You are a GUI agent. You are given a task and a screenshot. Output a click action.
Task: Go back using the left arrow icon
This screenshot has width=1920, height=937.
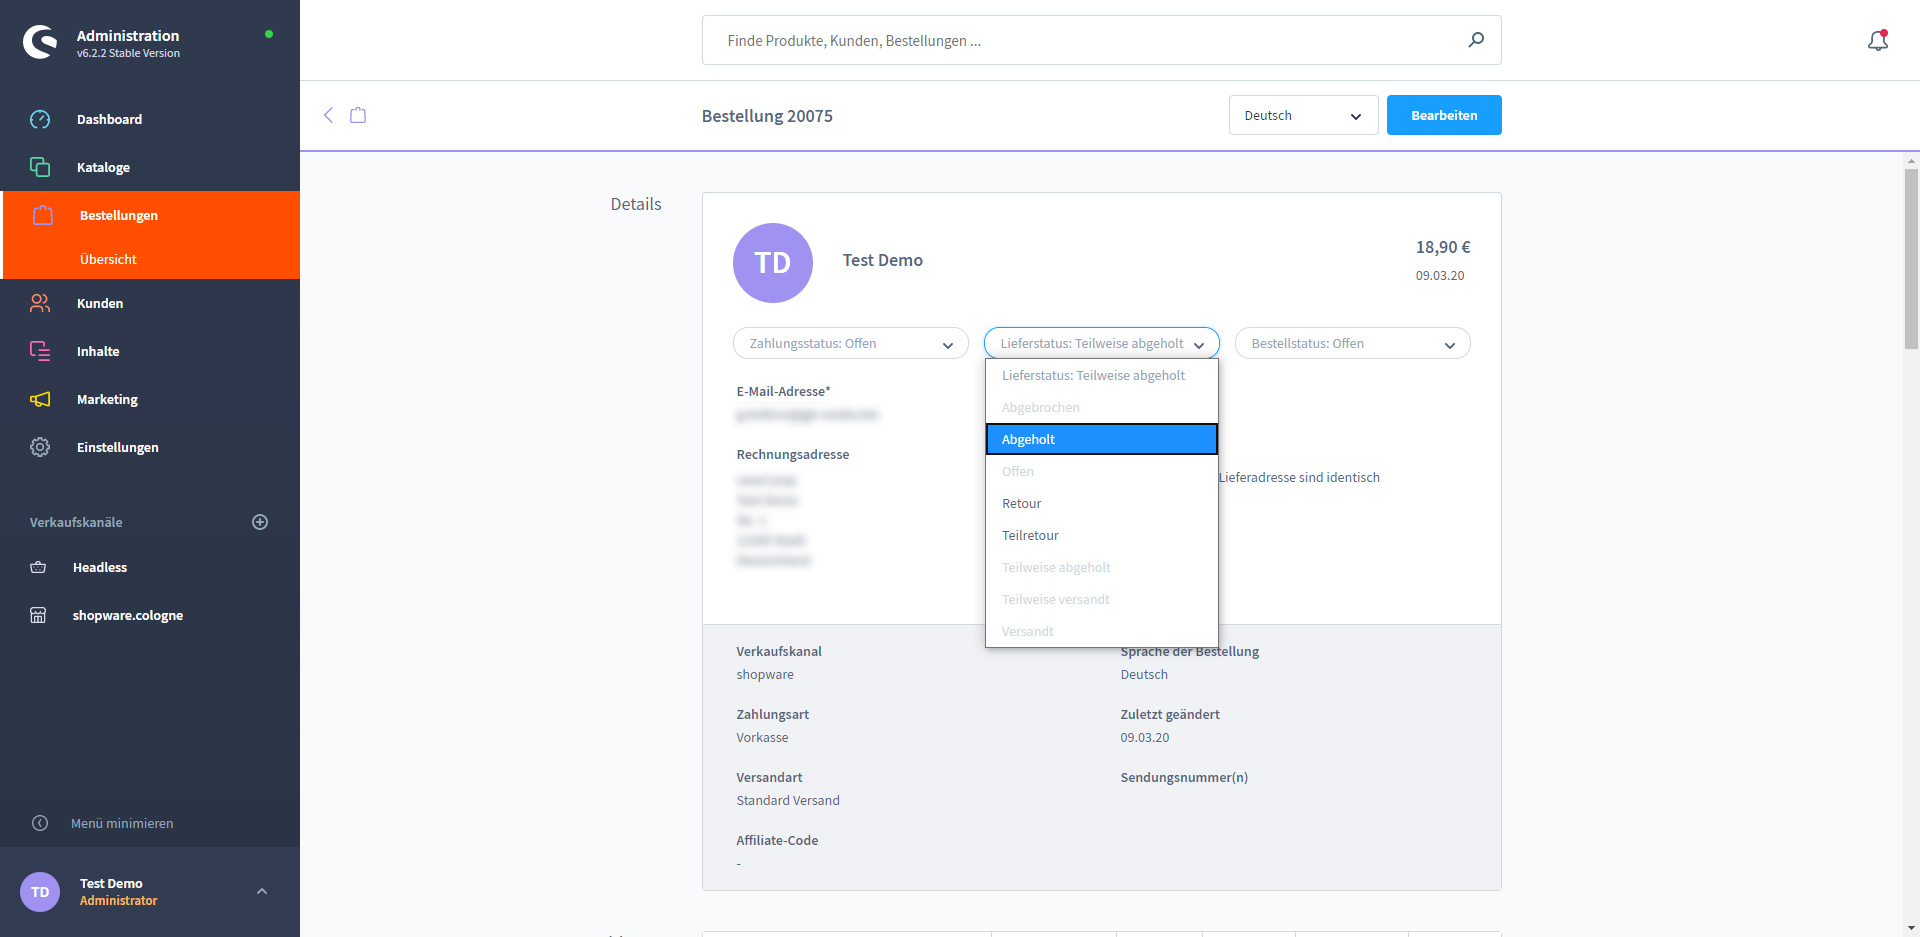[328, 115]
